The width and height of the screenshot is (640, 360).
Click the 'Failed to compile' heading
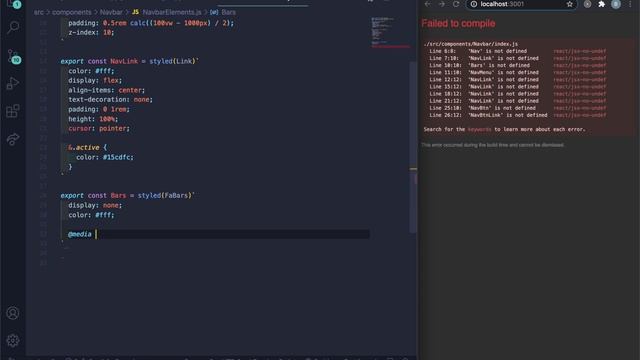tap(458, 23)
